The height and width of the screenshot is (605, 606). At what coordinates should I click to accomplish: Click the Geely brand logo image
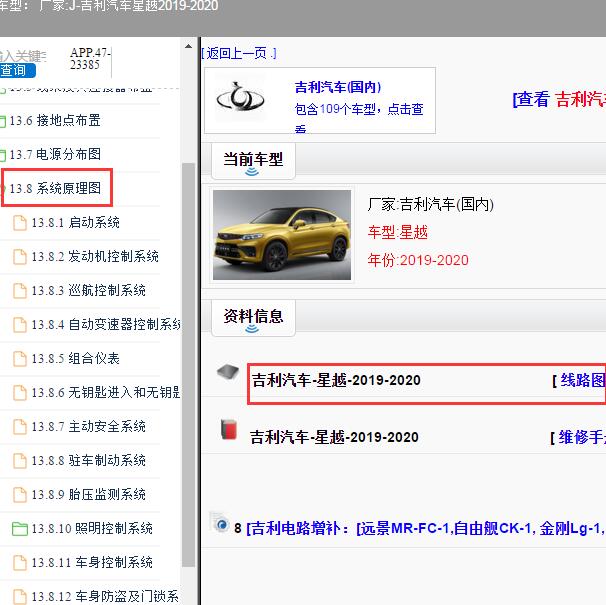pyautogui.click(x=240, y=97)
